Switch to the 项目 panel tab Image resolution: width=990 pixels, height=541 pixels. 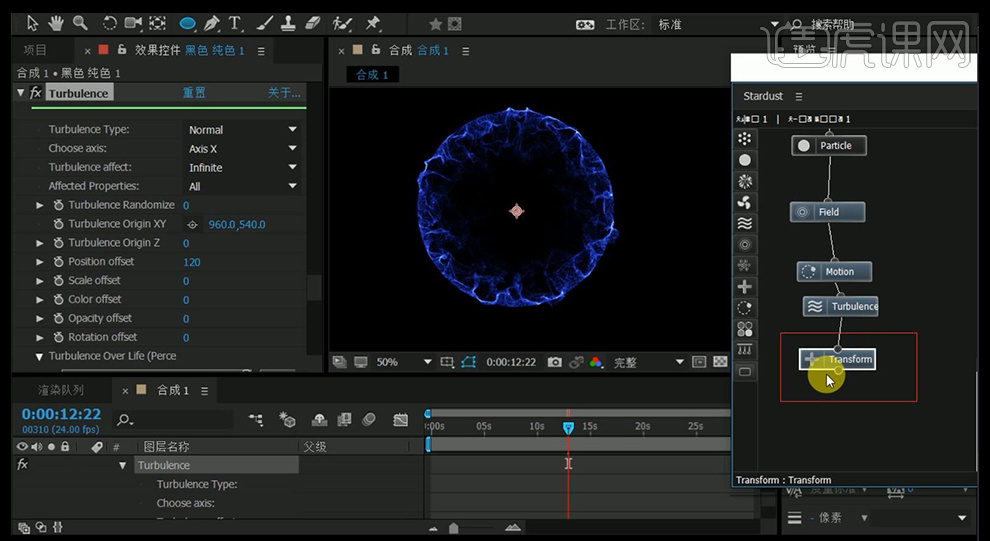[35, 50]
